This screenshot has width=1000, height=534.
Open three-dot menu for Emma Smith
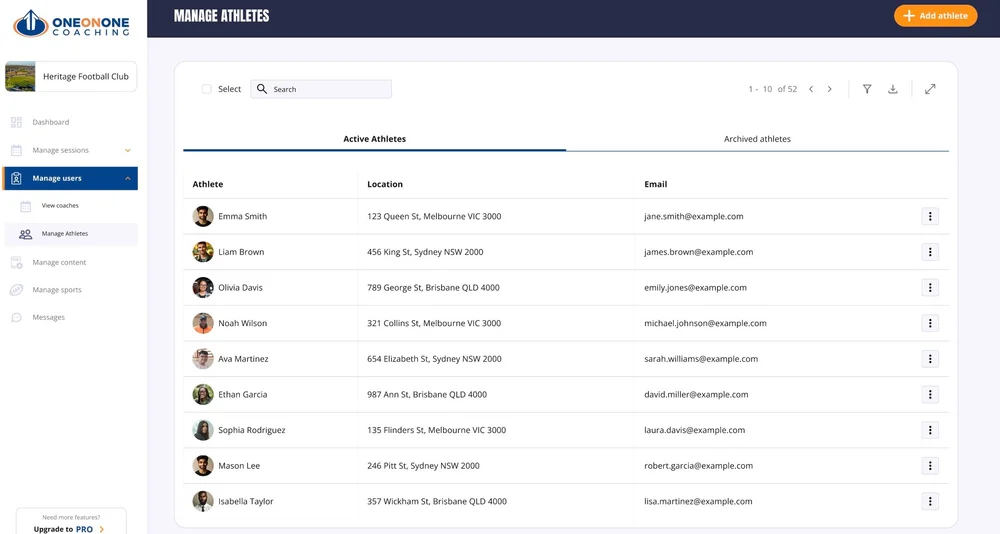click(x=930, y=216)
